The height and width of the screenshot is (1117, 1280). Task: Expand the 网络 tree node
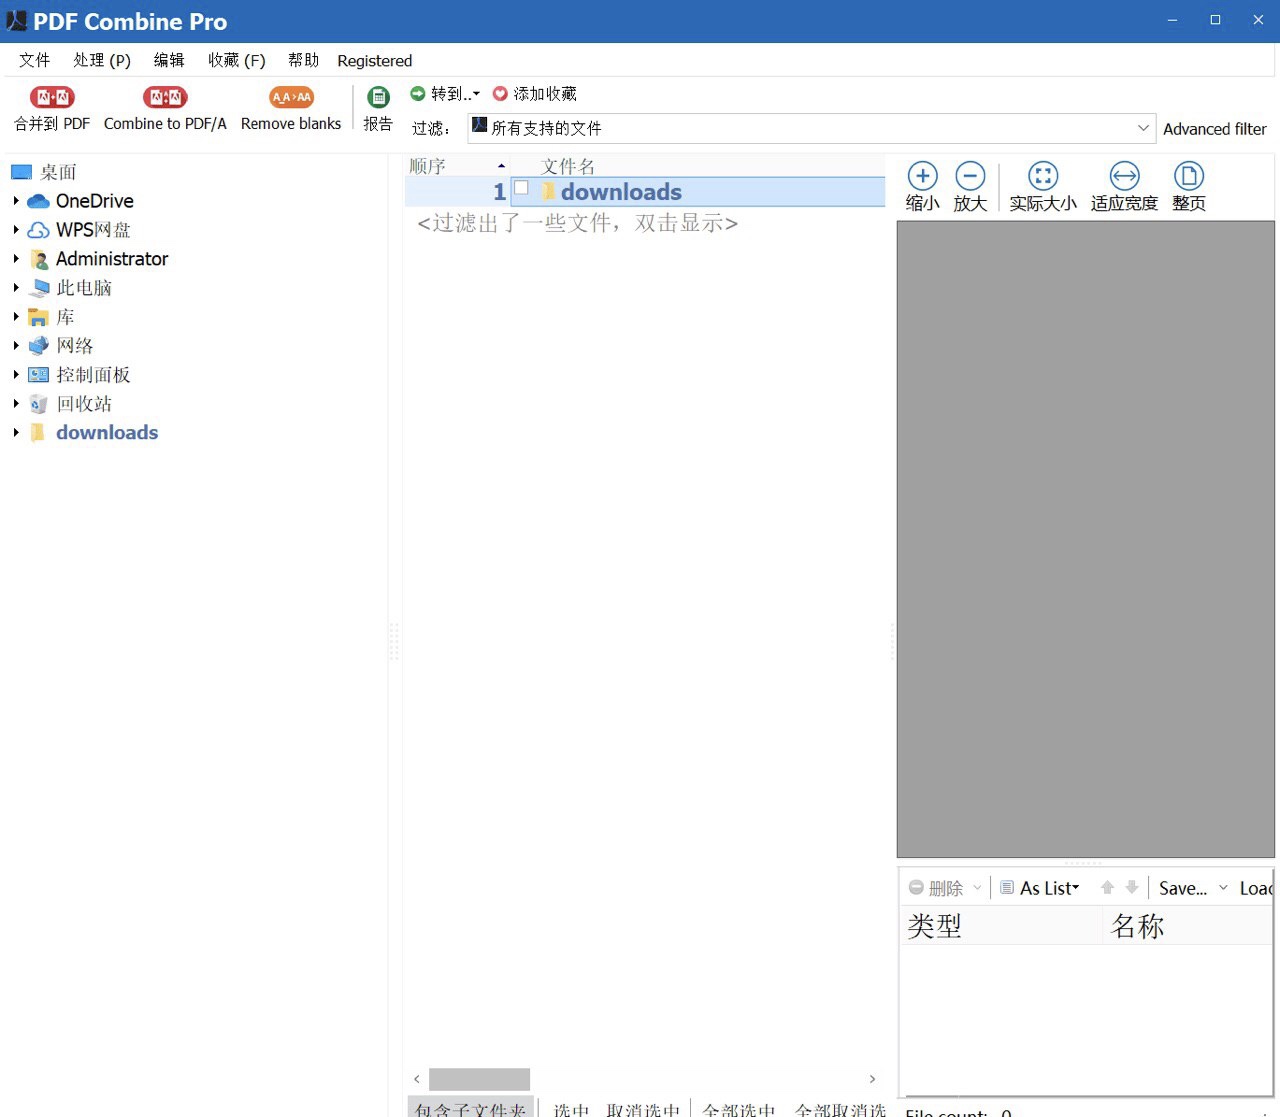point(16,346)
